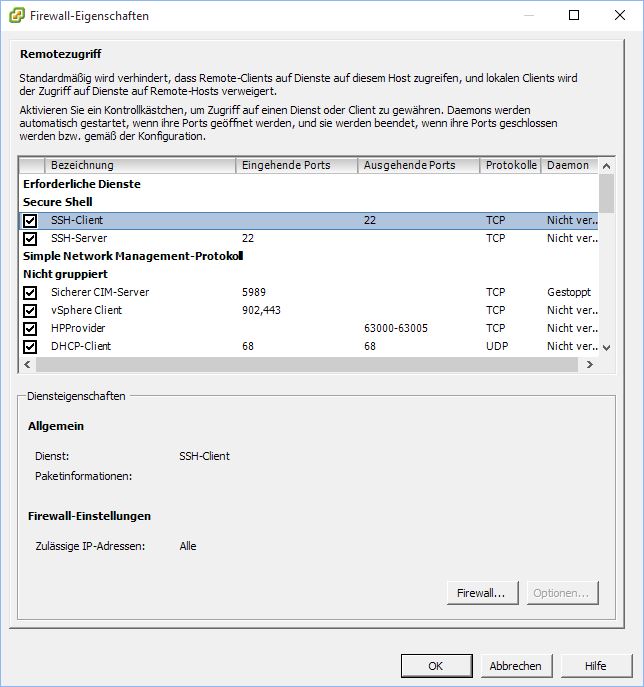
Task: Click the horizontal scrollbar right arrow
Action: (590, 365)
